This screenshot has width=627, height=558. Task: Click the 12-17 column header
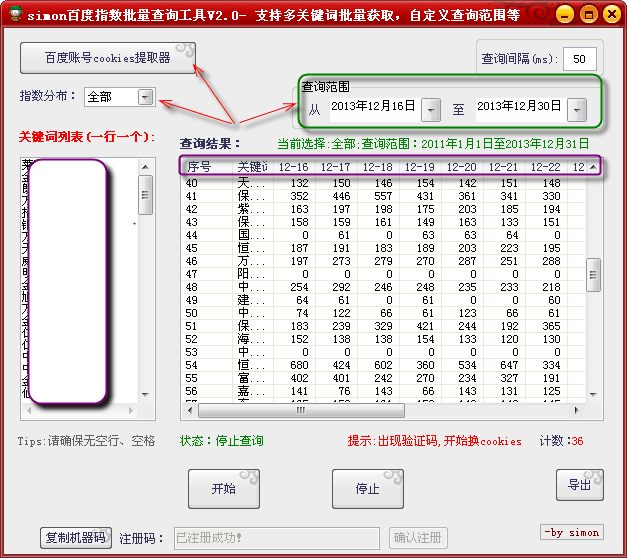(336, 166)
